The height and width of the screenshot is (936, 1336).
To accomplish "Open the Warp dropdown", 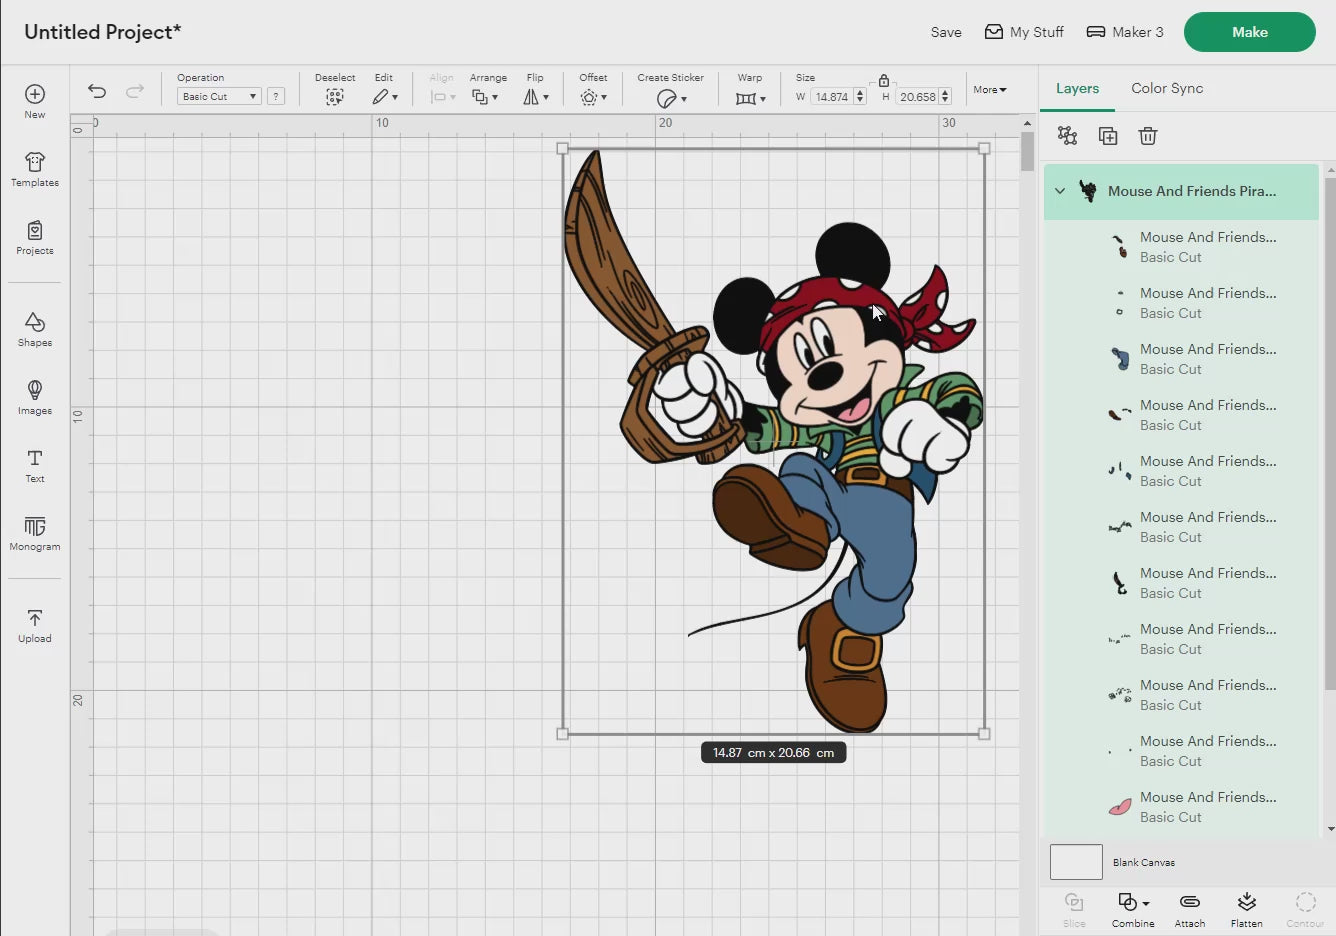I will pyautogui.click(x=750, y=98).
